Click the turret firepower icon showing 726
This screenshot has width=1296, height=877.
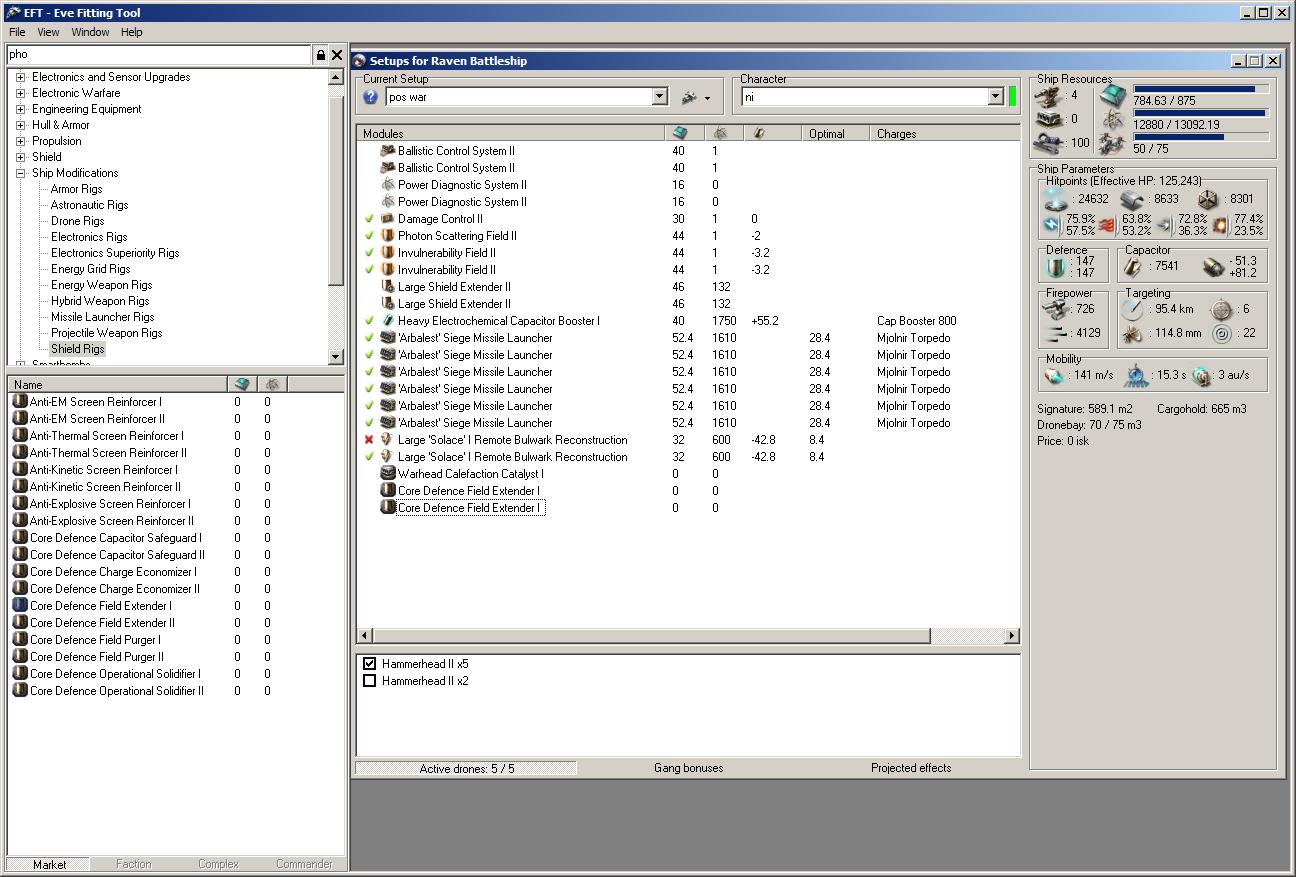1055,309
